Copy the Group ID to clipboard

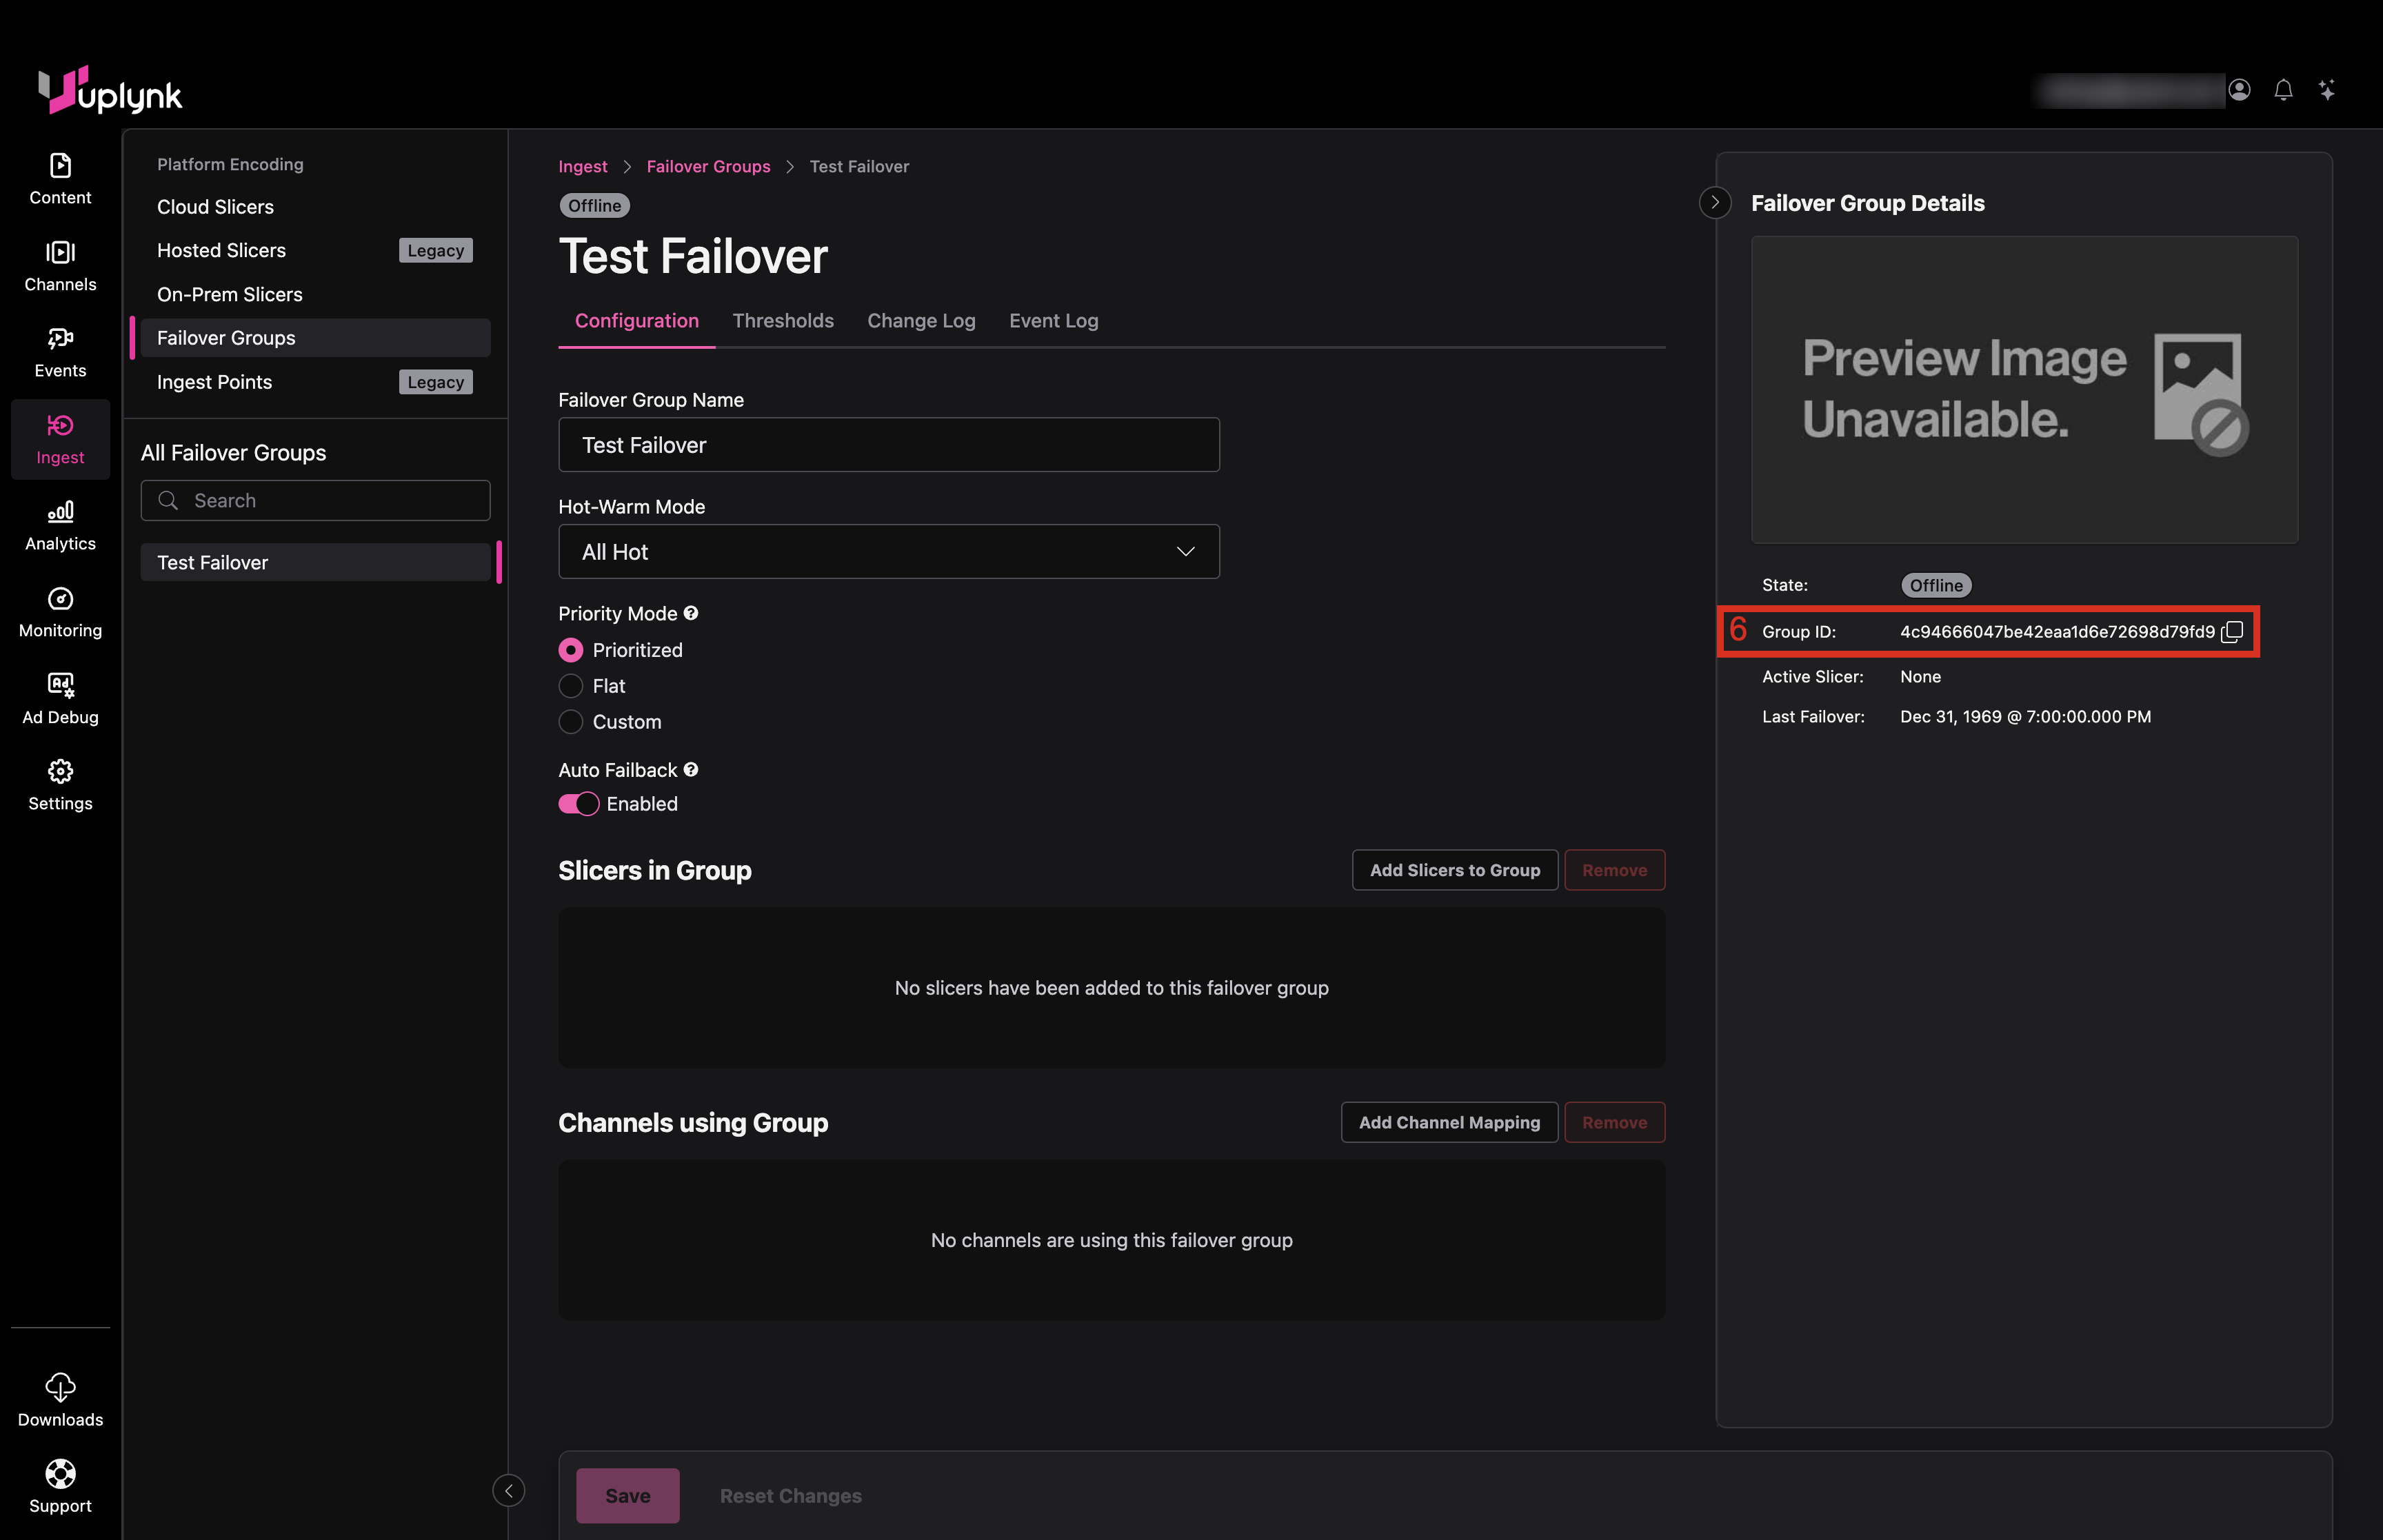click(2232, 632)
